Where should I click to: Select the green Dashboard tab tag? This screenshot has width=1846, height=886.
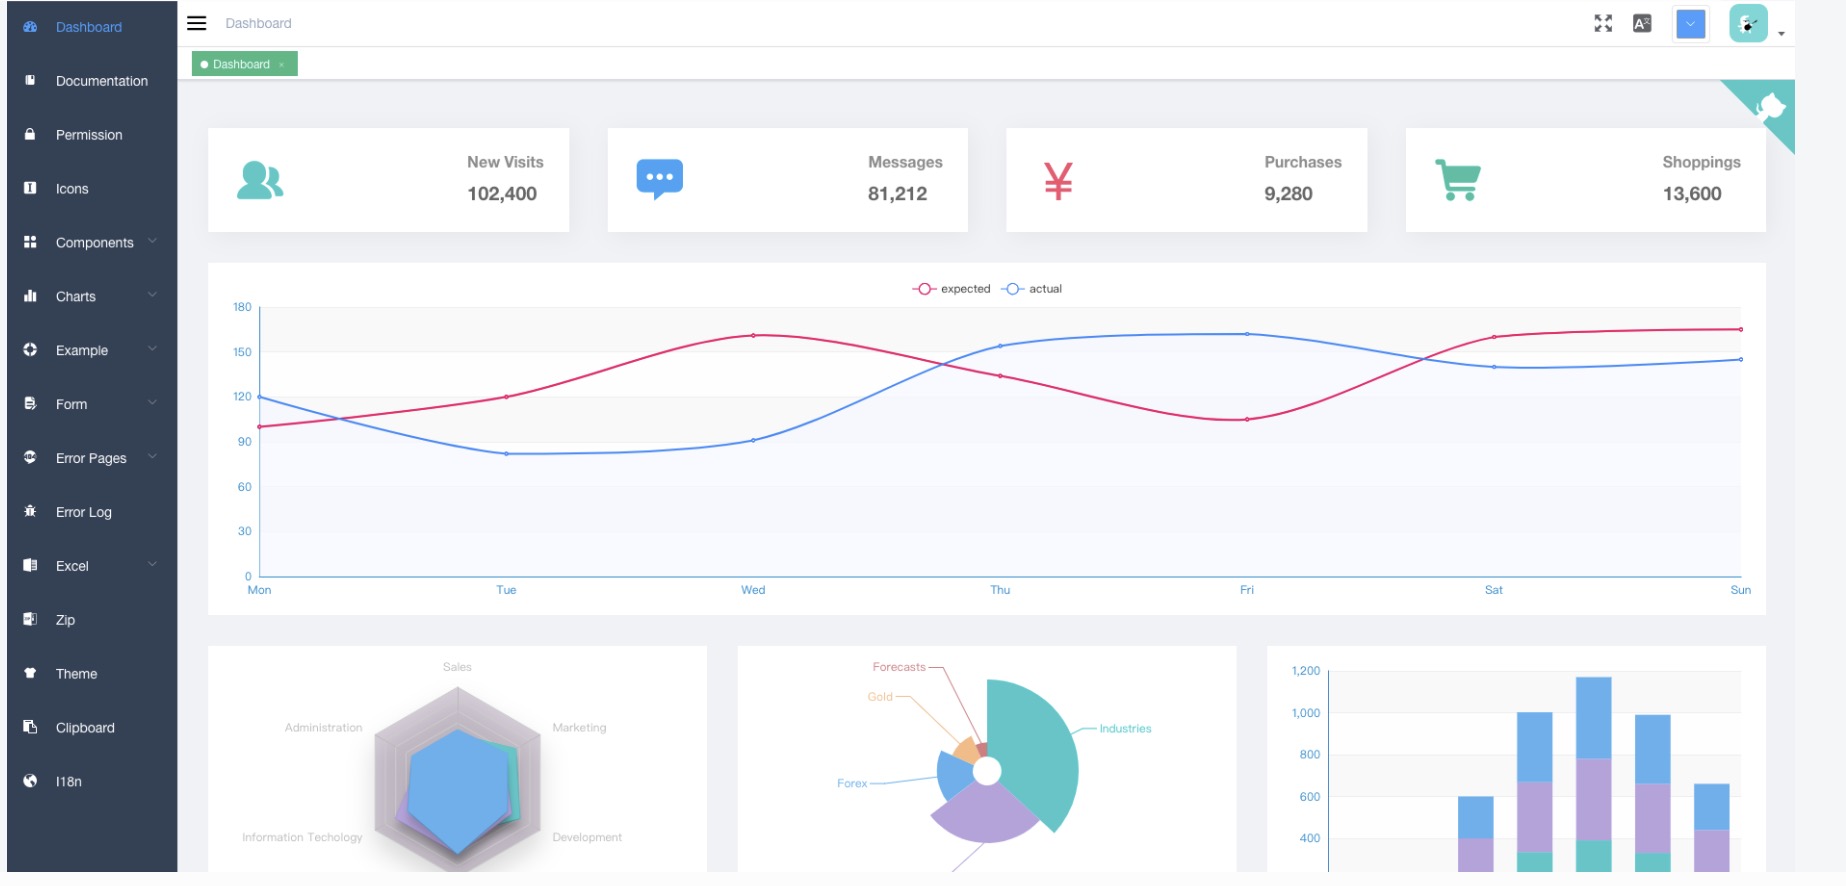244,64
